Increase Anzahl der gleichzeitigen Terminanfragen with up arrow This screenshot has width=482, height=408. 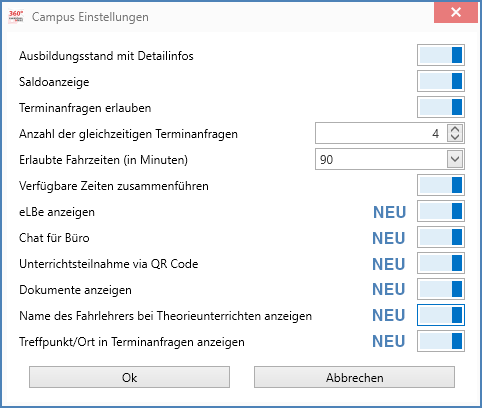tap(455, 129)
